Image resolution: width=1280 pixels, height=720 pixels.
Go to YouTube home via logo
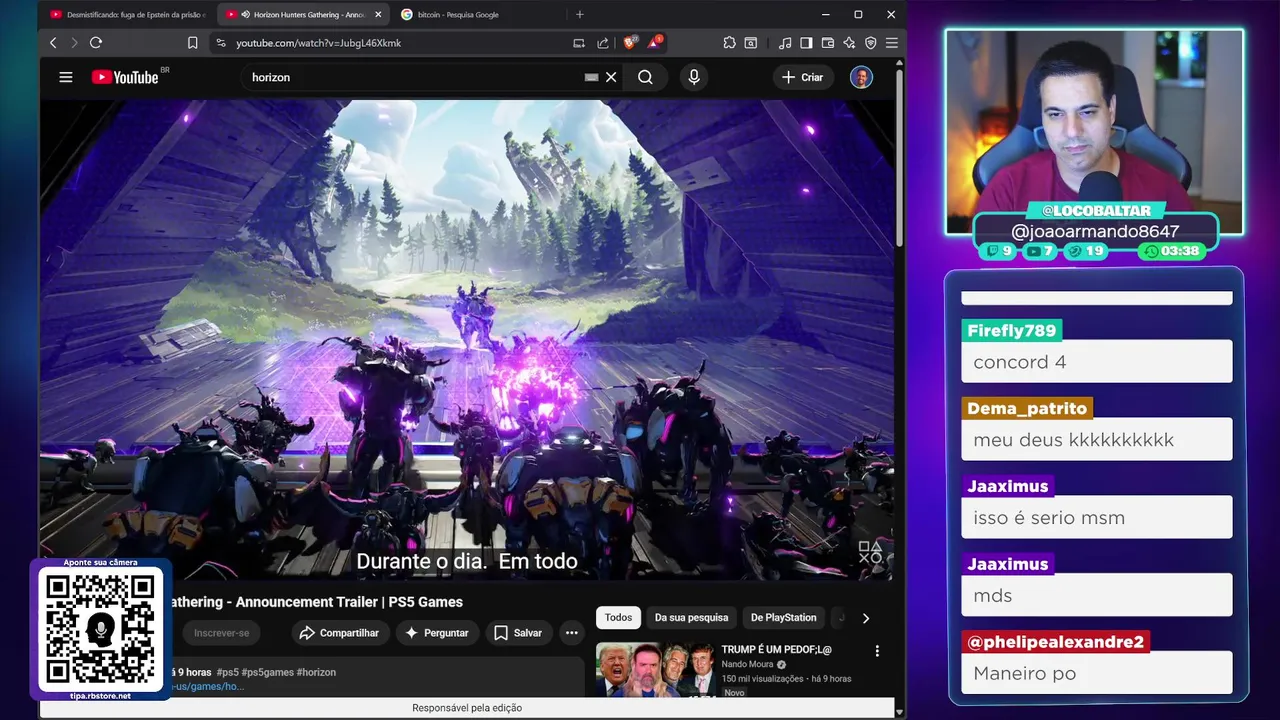(125, 77)
